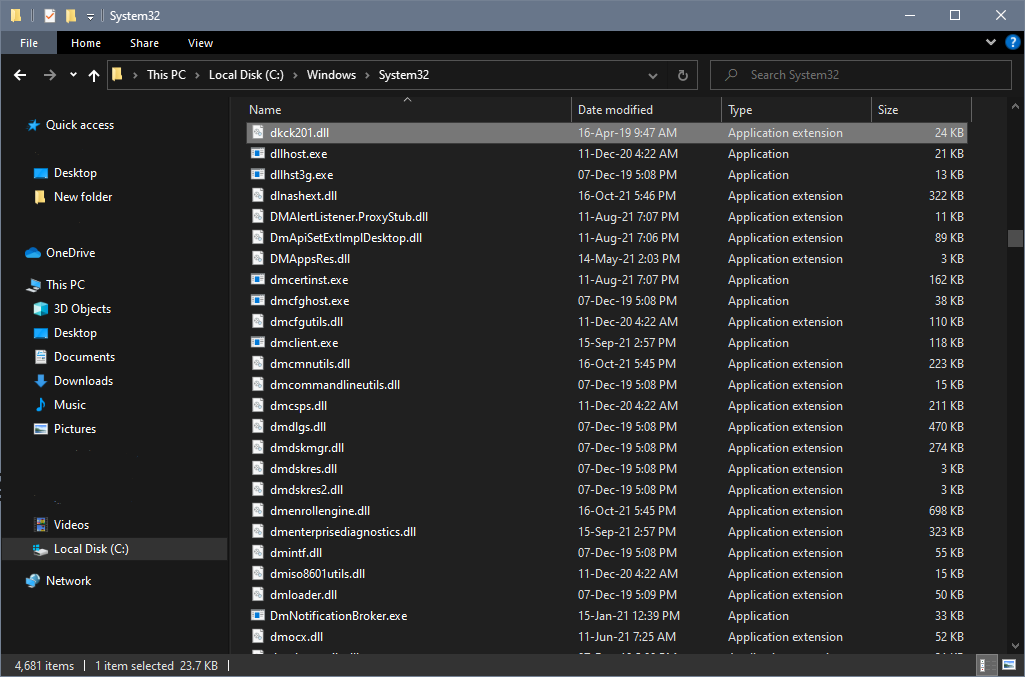Open the File menu

pos(29,43)
